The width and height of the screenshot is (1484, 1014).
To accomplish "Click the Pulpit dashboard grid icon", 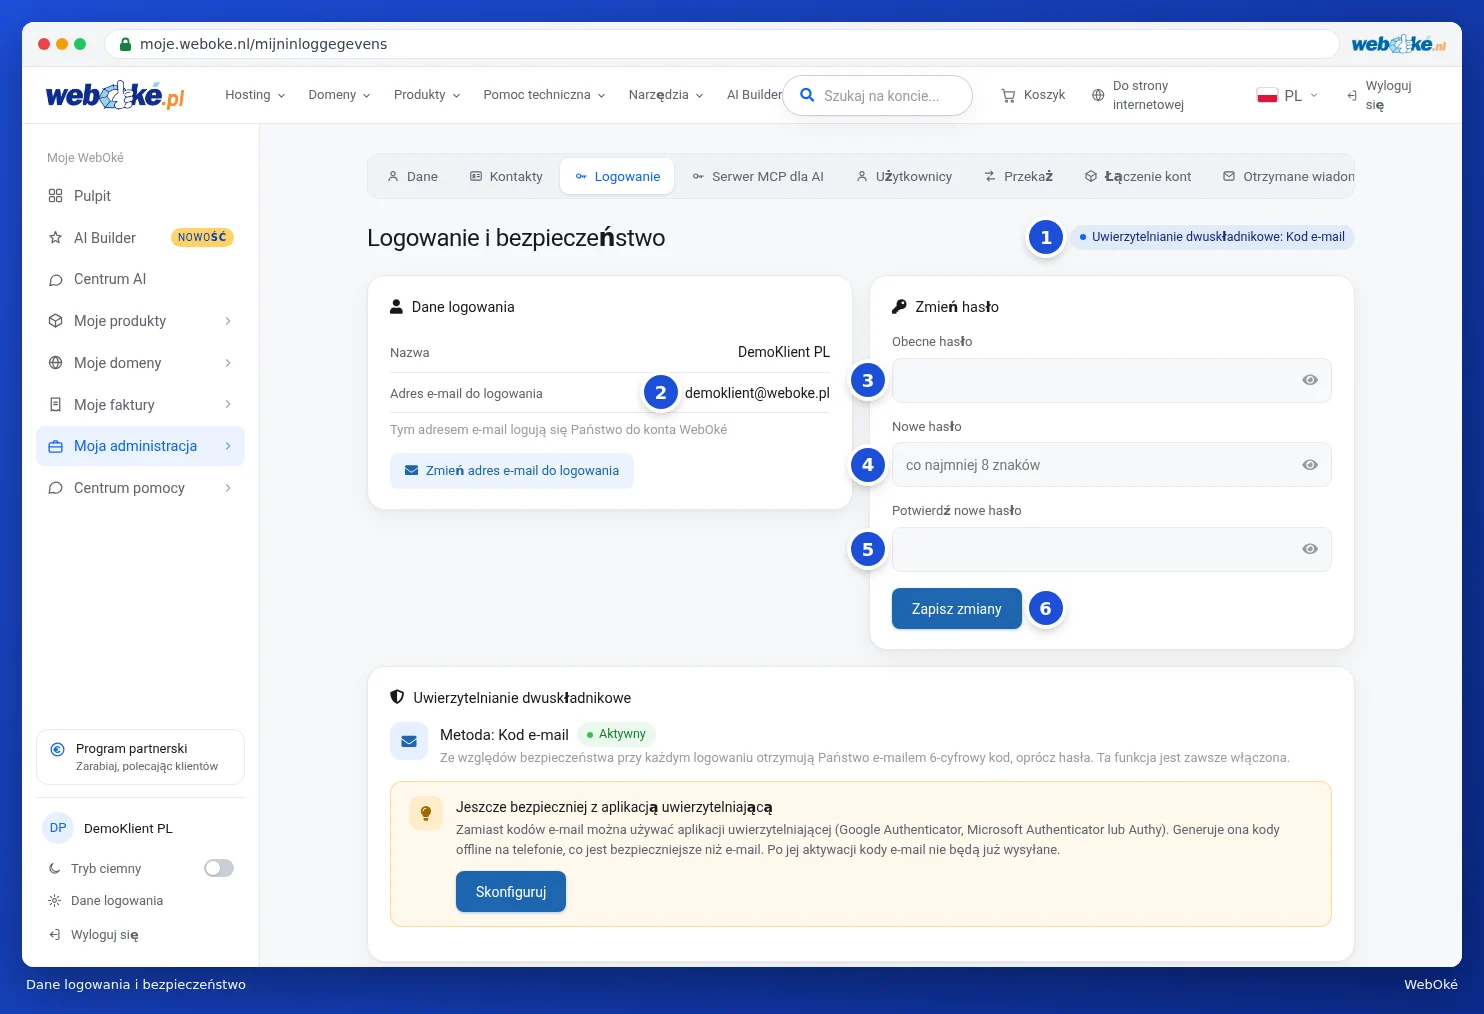I will point(55,196).
